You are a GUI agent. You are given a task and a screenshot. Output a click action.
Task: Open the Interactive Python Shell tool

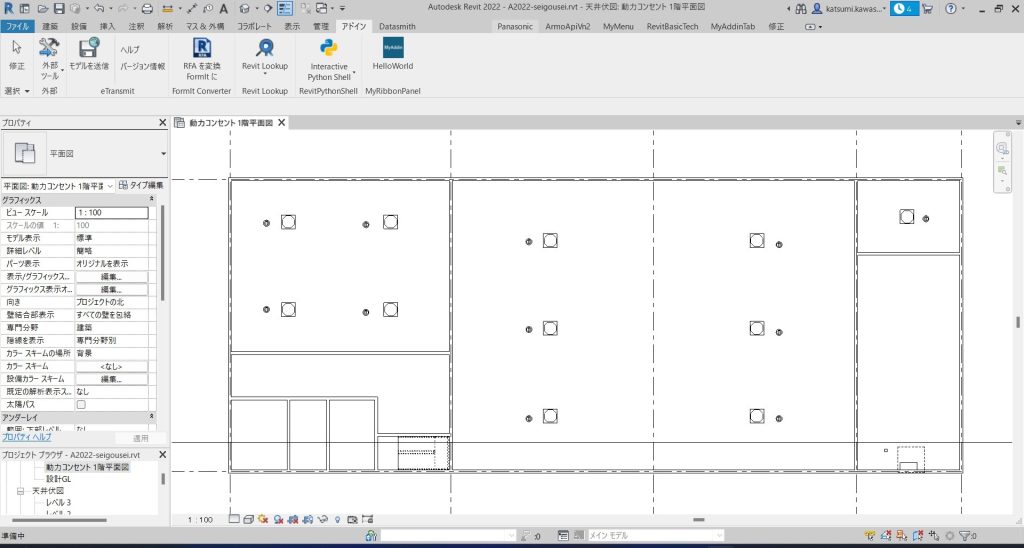pos(328,48)
